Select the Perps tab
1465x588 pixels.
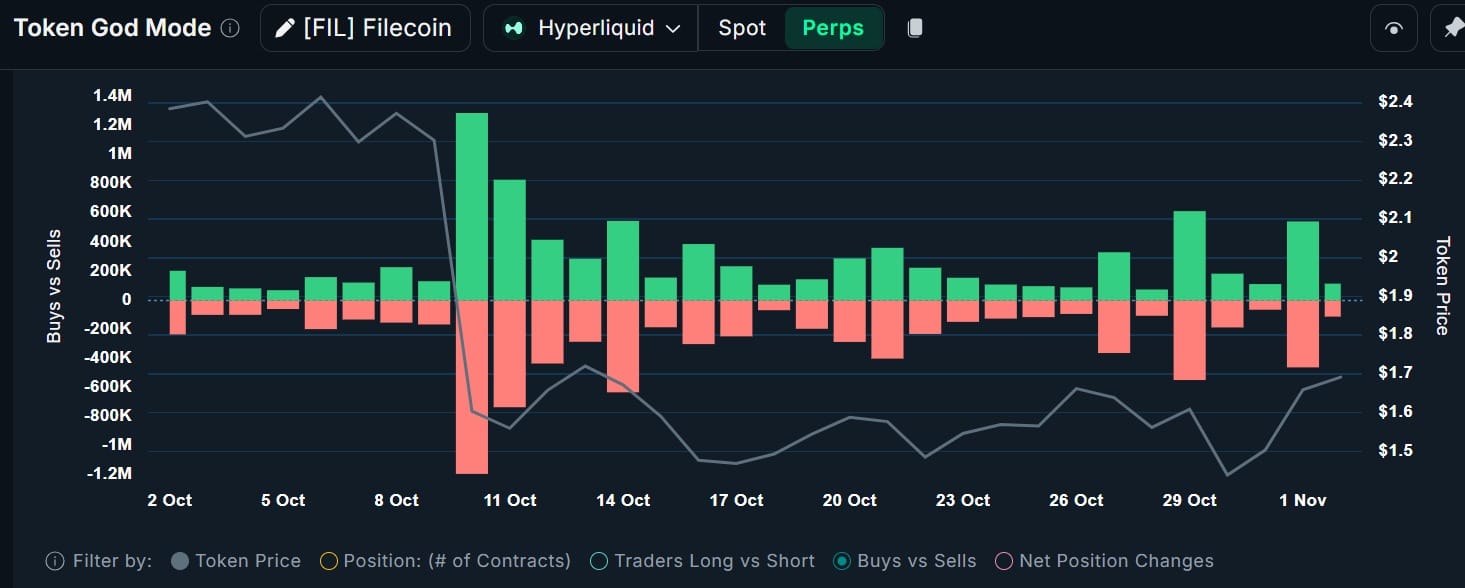[833, 27]
